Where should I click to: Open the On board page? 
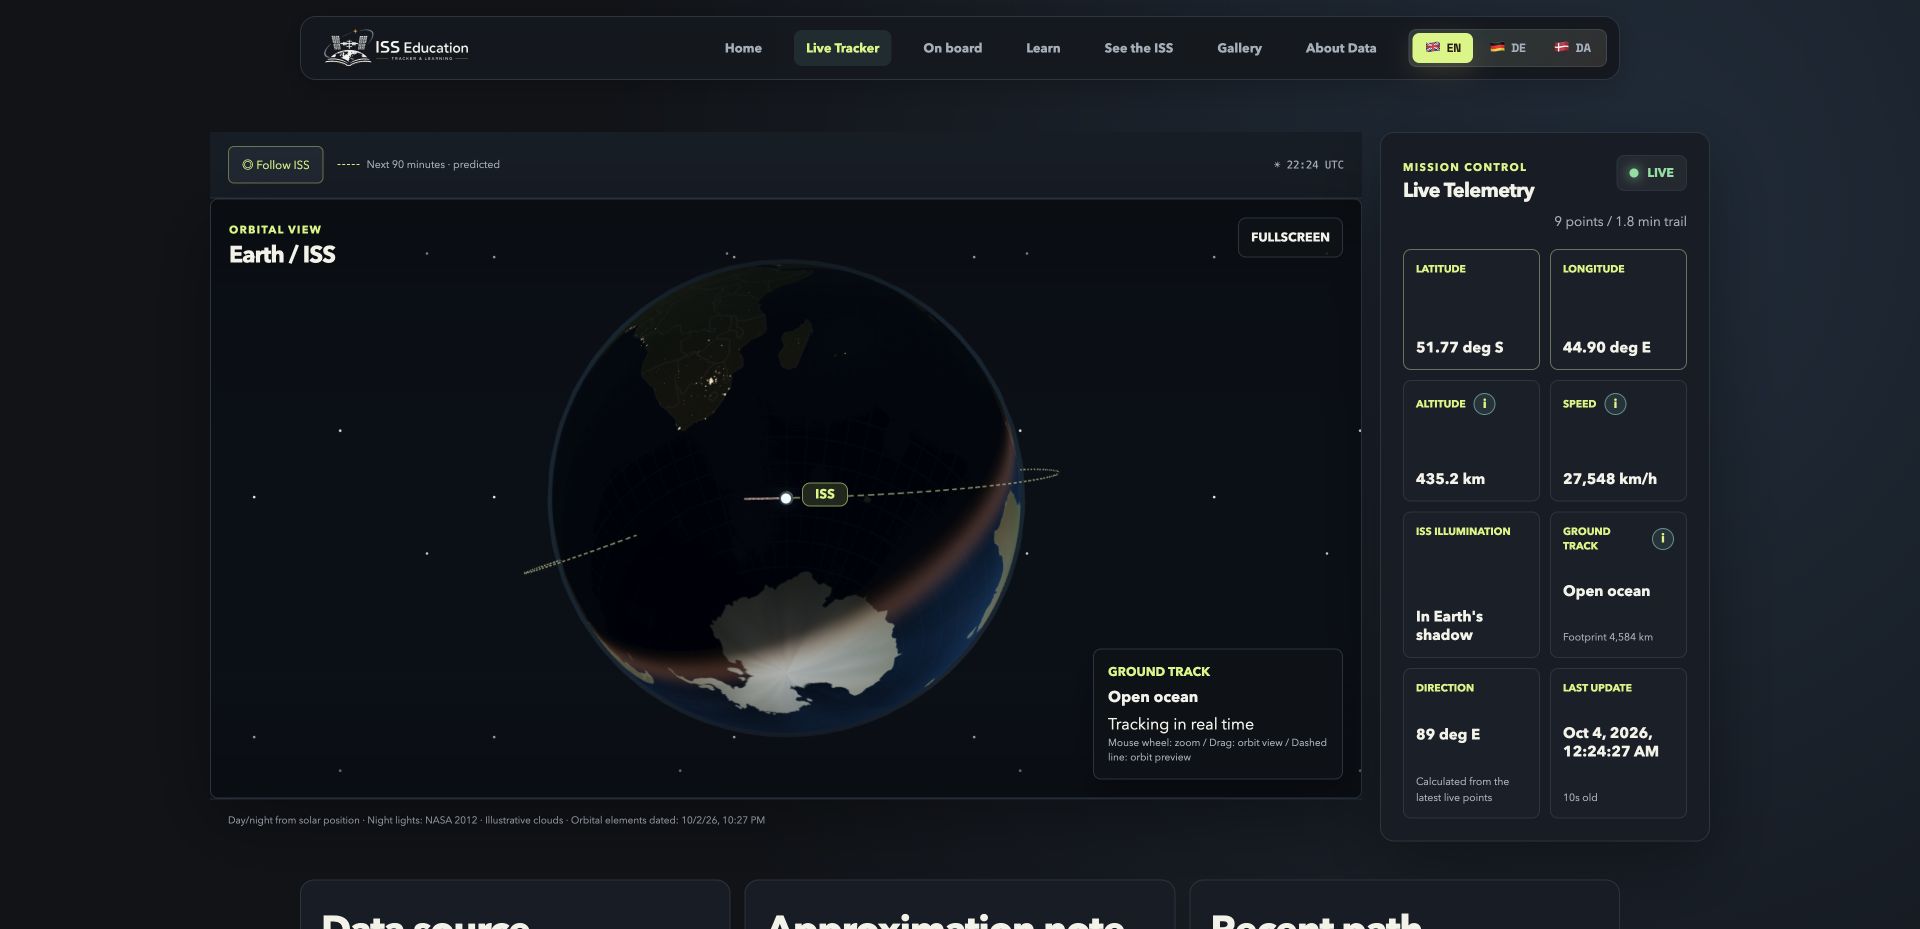[x=952, y=48]
